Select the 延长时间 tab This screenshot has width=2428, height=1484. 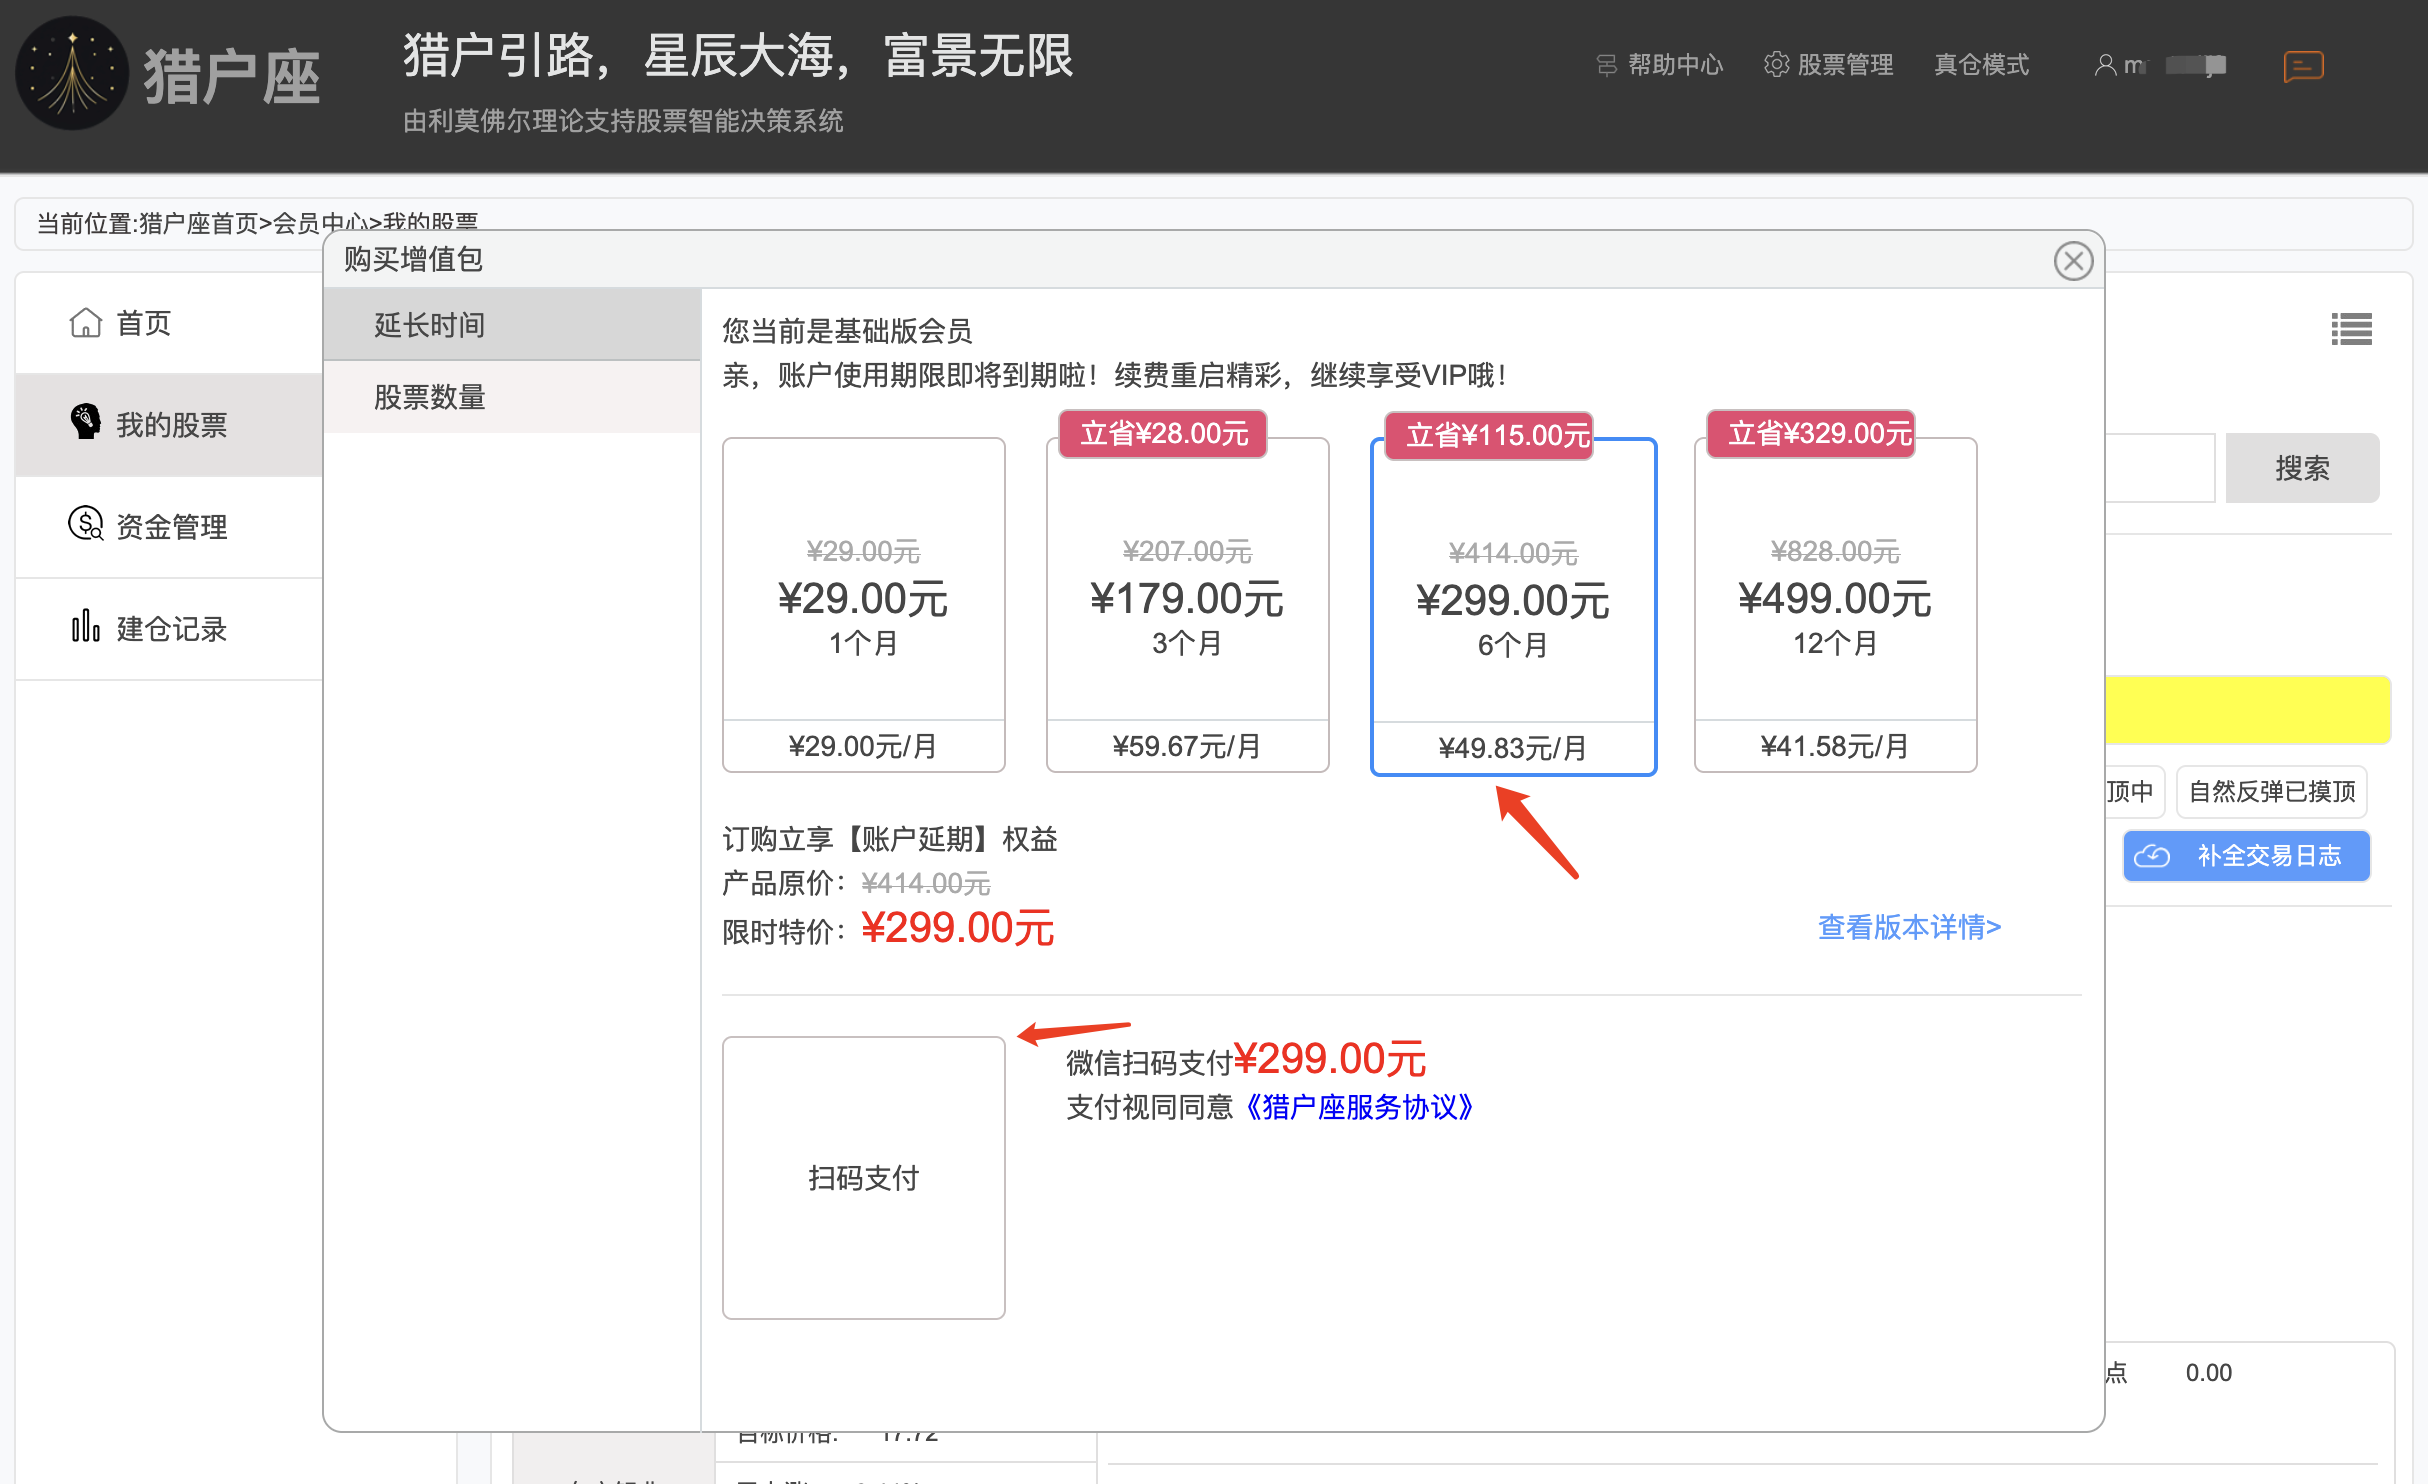pyautogui.click(x=512, y=325)
